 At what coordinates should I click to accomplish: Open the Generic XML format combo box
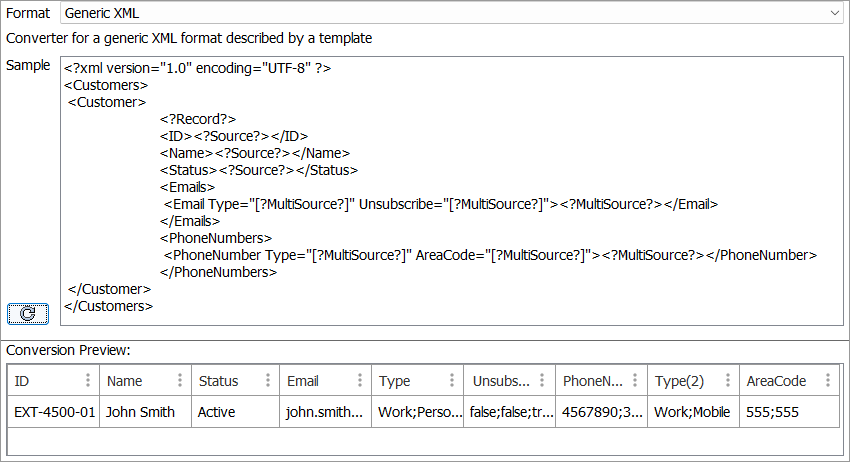pos(440,14)
